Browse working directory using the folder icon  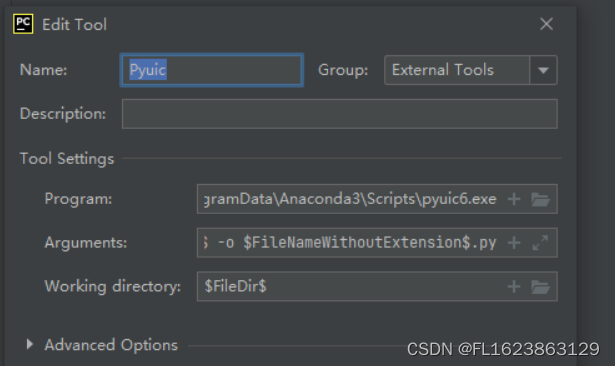coord(540,287)
